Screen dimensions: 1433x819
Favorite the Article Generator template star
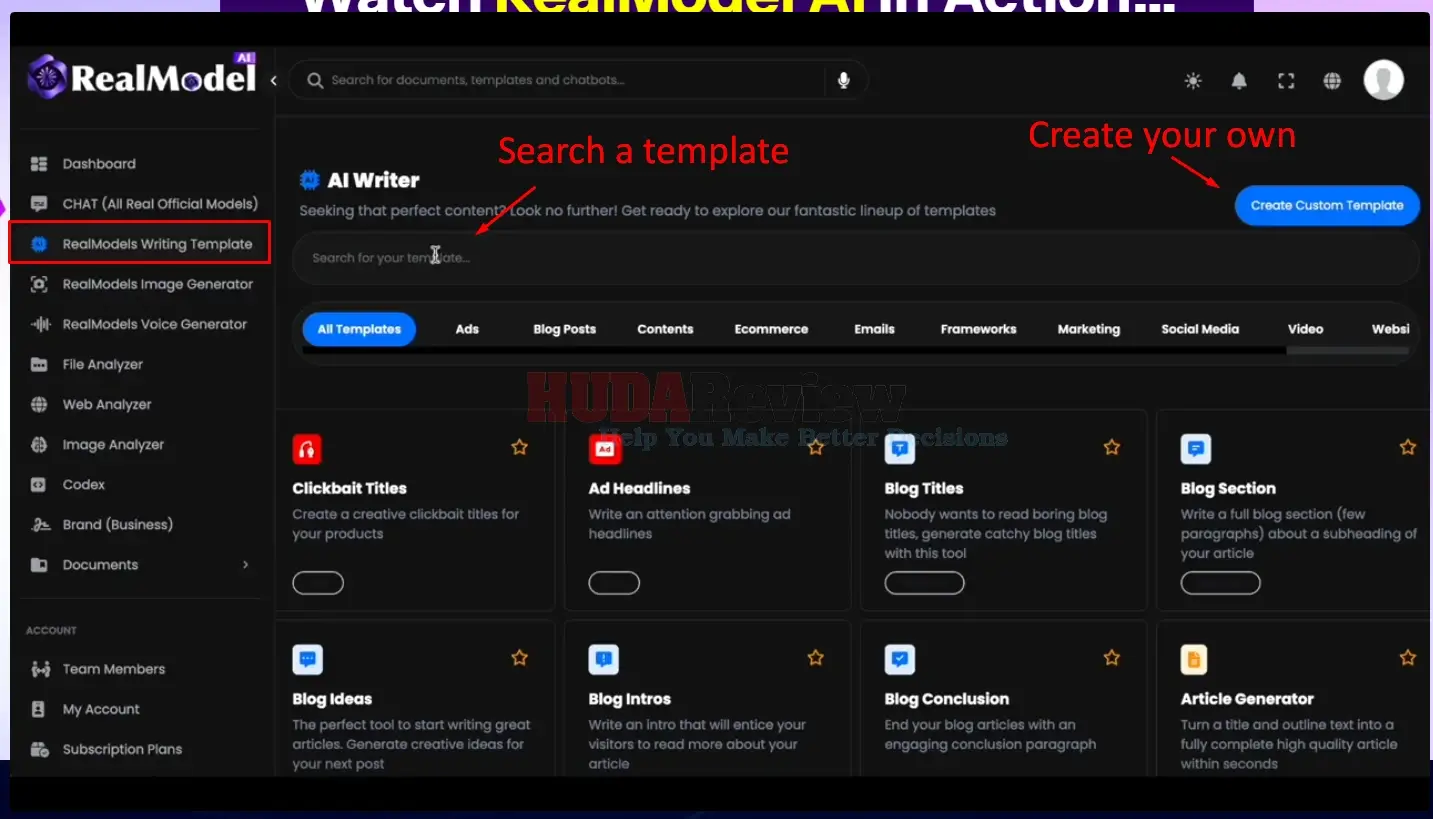point(1408,657)
